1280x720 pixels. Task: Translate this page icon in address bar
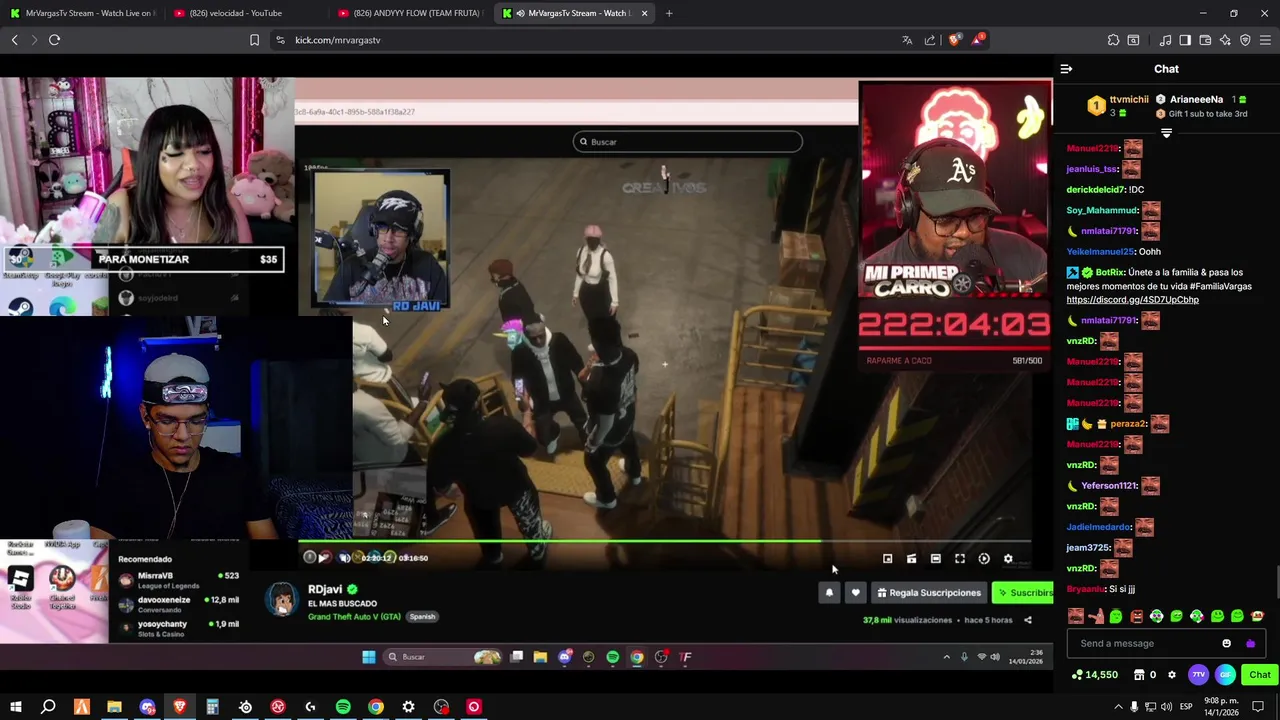[907, 40]
